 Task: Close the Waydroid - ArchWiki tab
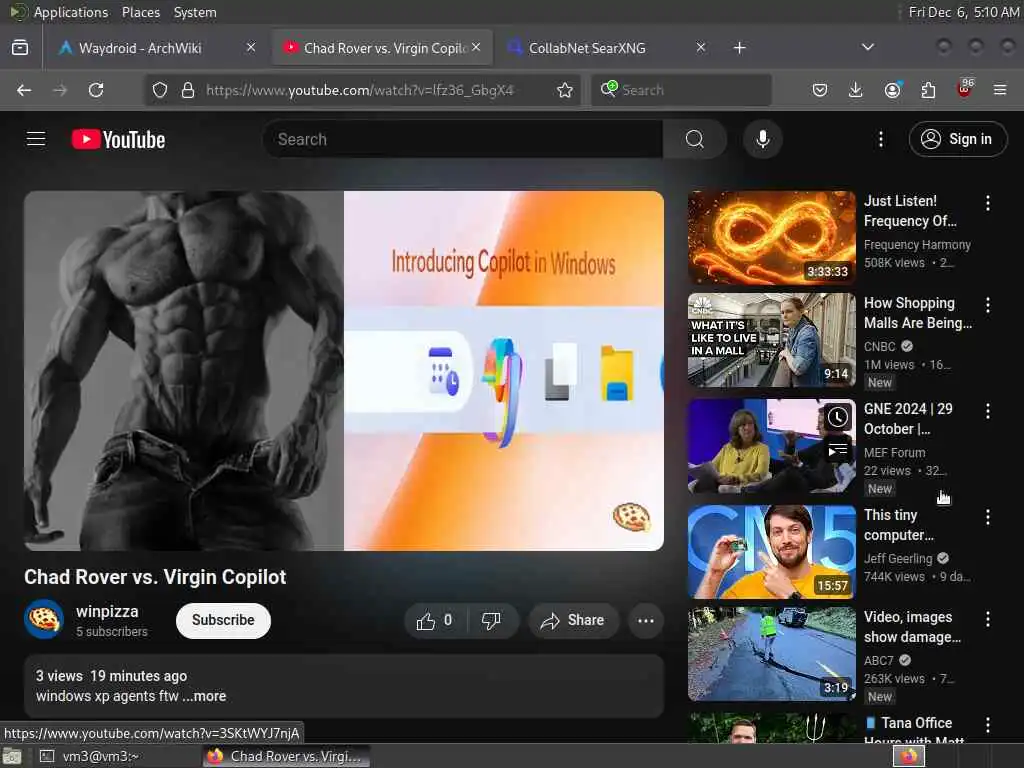point(251,47)
